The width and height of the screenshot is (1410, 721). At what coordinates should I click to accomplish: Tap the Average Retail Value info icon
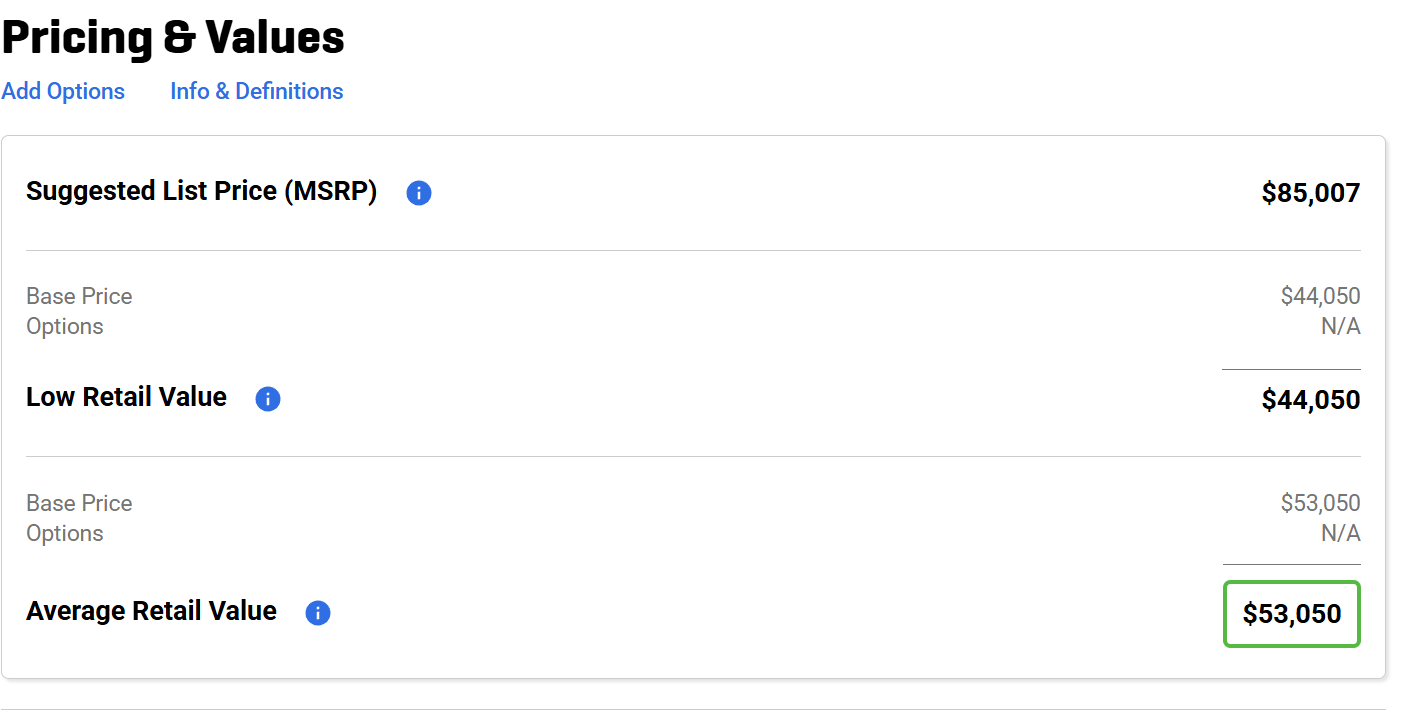(x=318, y=613)
